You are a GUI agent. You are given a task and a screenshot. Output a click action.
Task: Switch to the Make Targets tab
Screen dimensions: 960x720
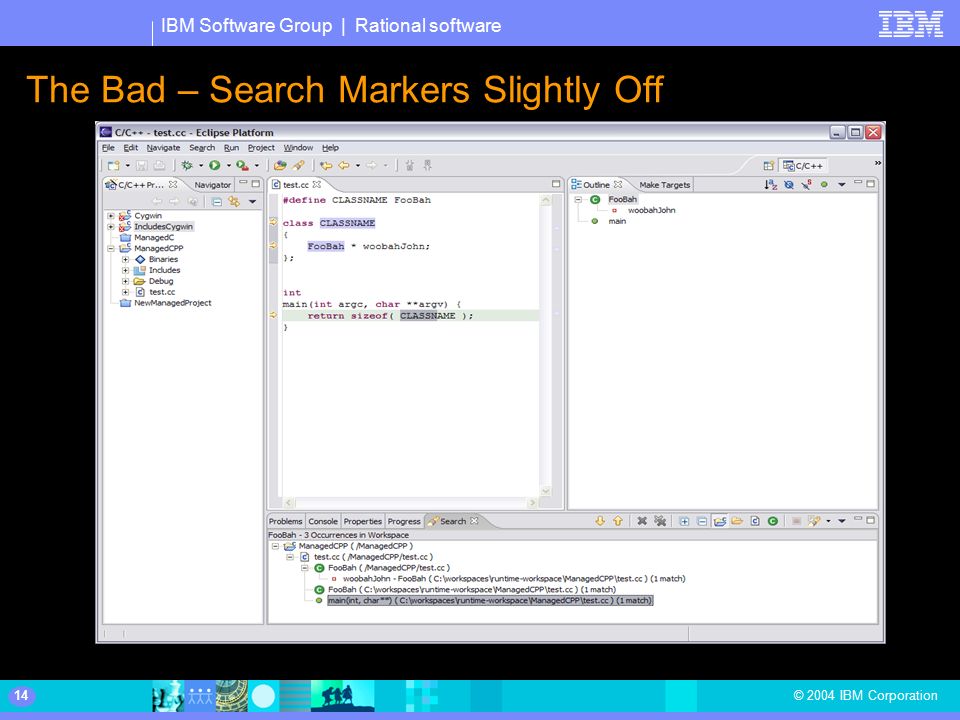point(664,185)
